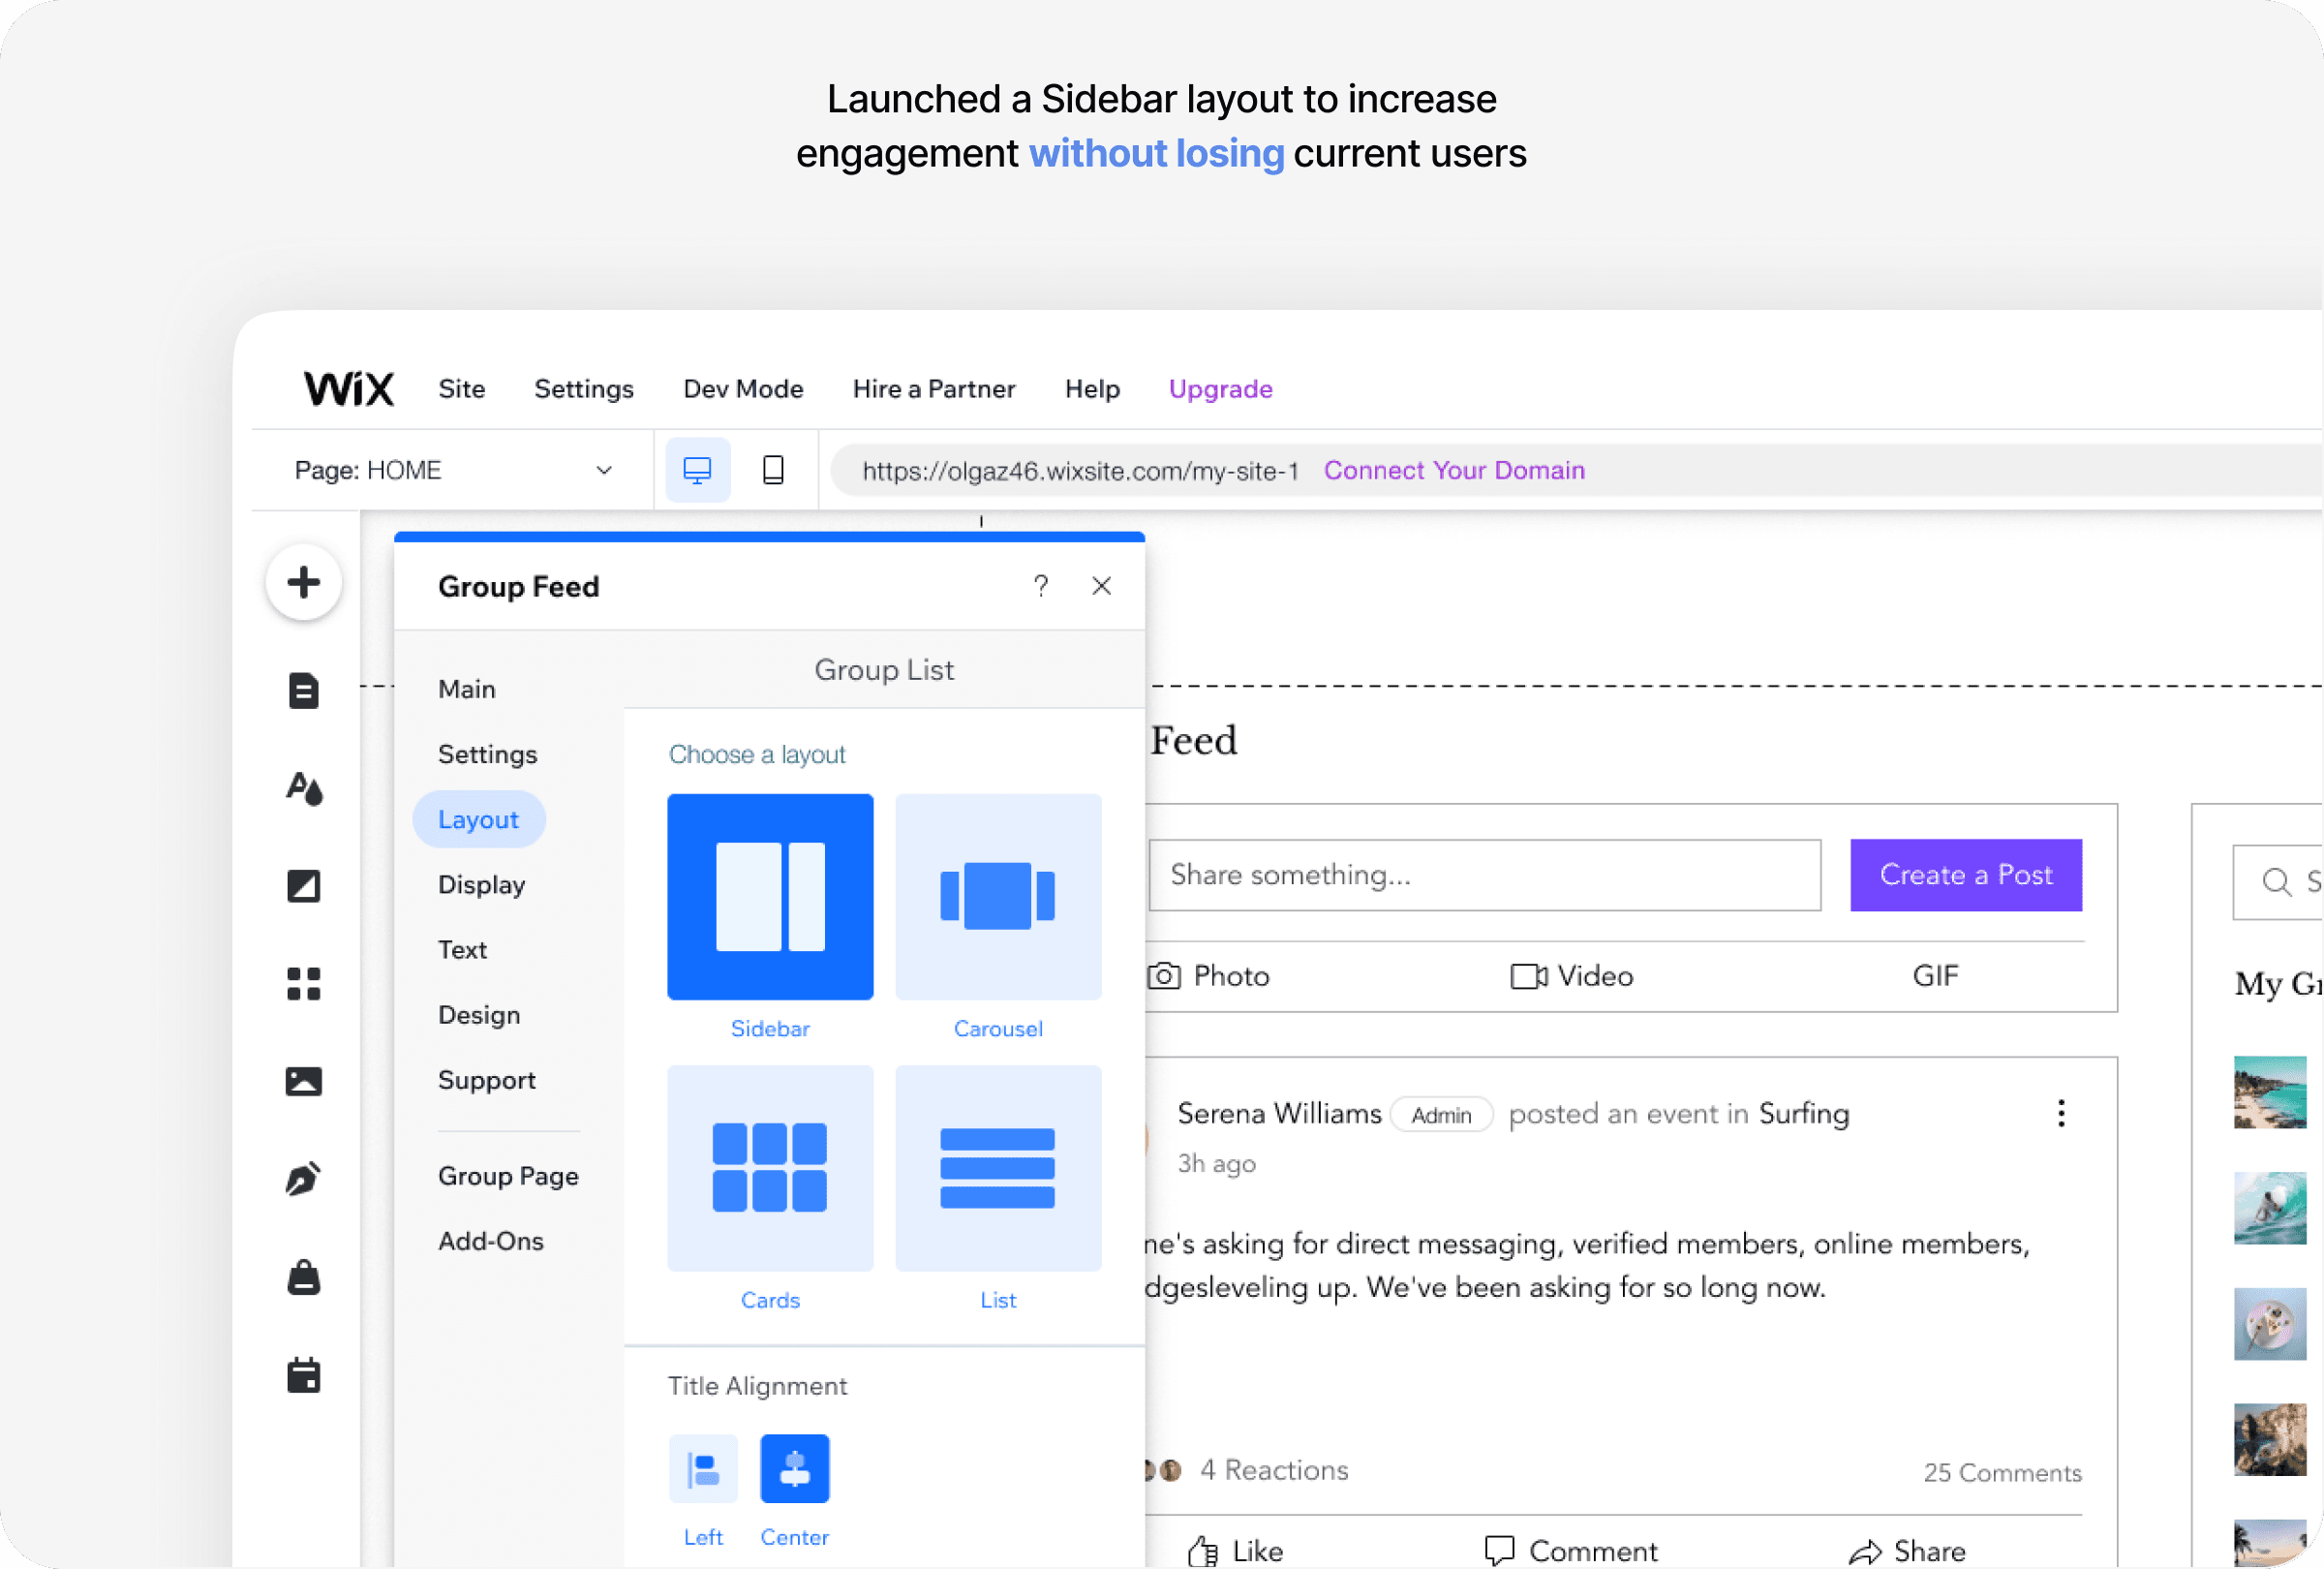Open post options three-dot menu
This screenshot has height=1569, width=2324.
(2061, 1113)
